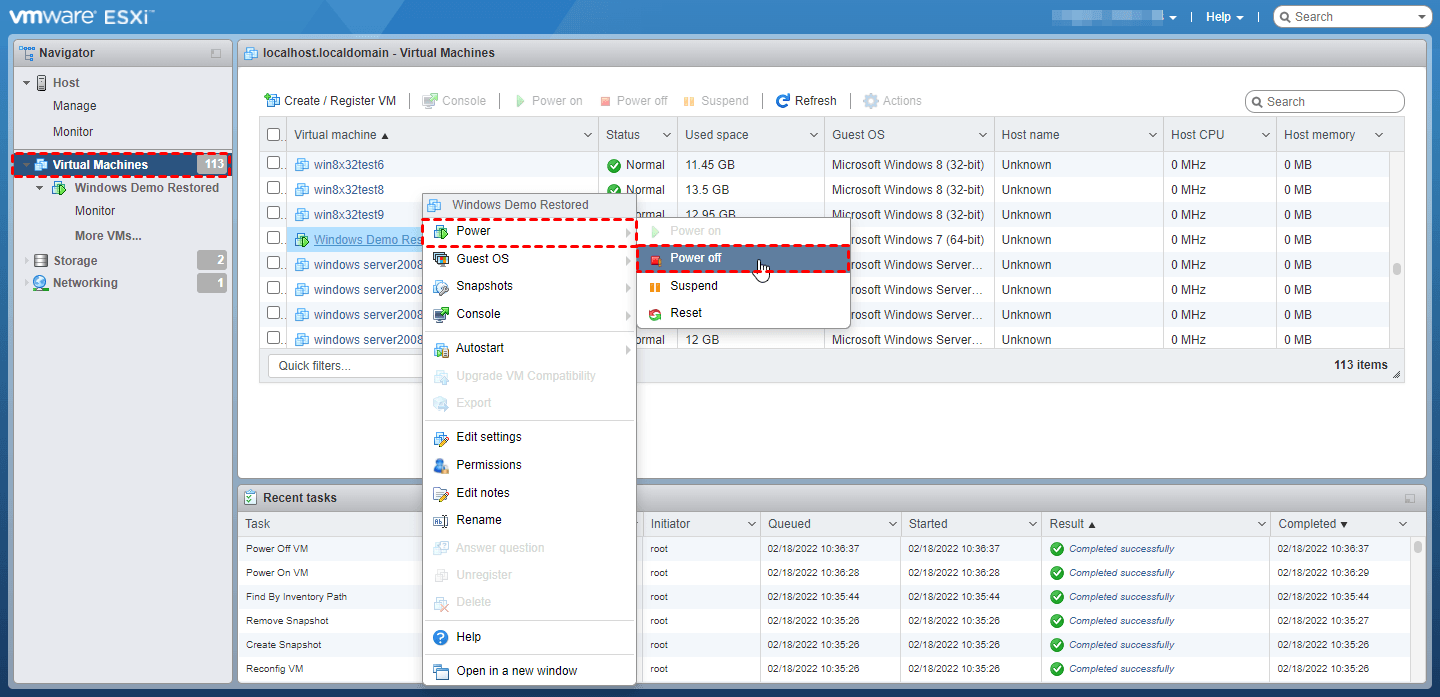Tick the select-all checkbox in the table header

click(x=273, y=134)
